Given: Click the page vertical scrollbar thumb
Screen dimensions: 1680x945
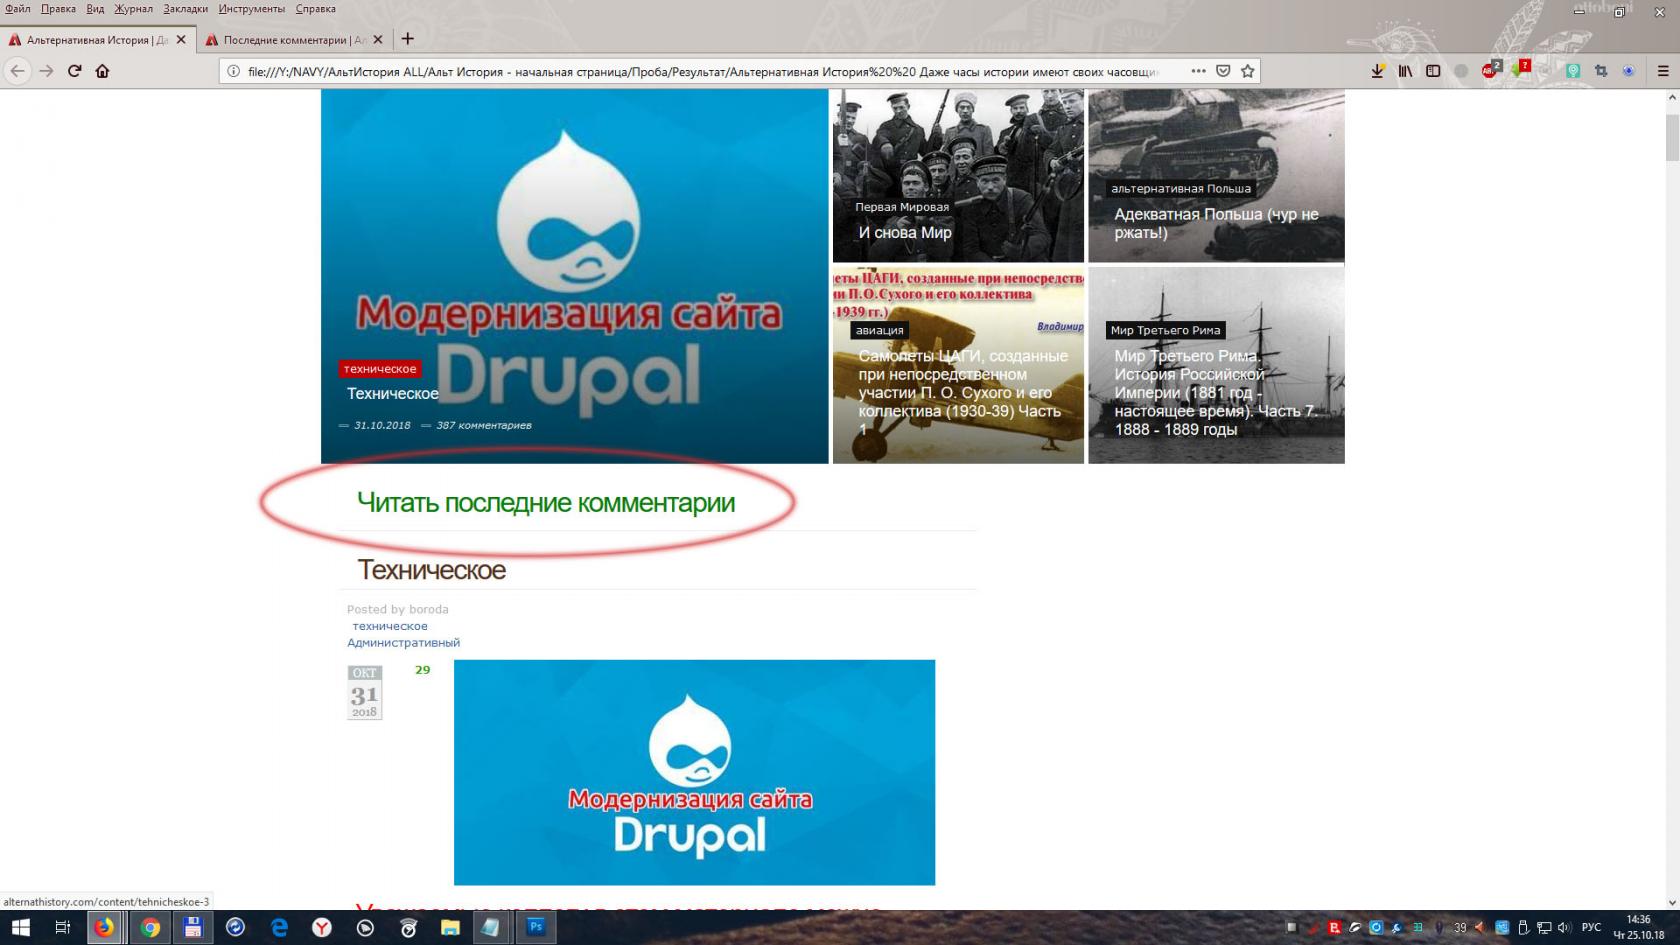Looking at the screenshot, I should (x=1672, y=137).
